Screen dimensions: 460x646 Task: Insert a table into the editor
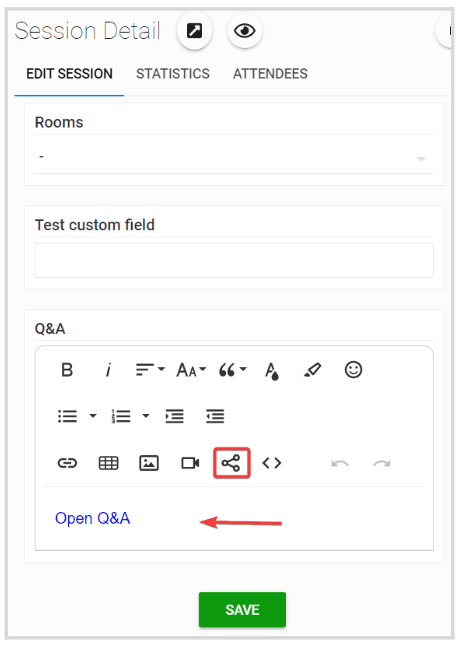(108, 463)
